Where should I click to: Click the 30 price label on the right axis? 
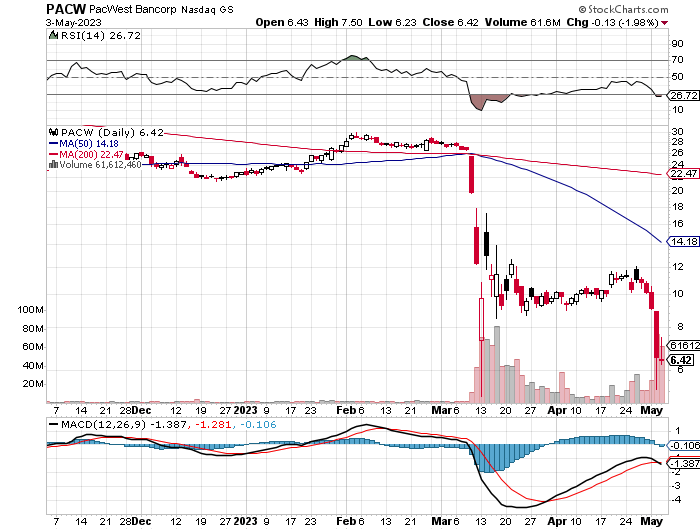tap(677, 131)
